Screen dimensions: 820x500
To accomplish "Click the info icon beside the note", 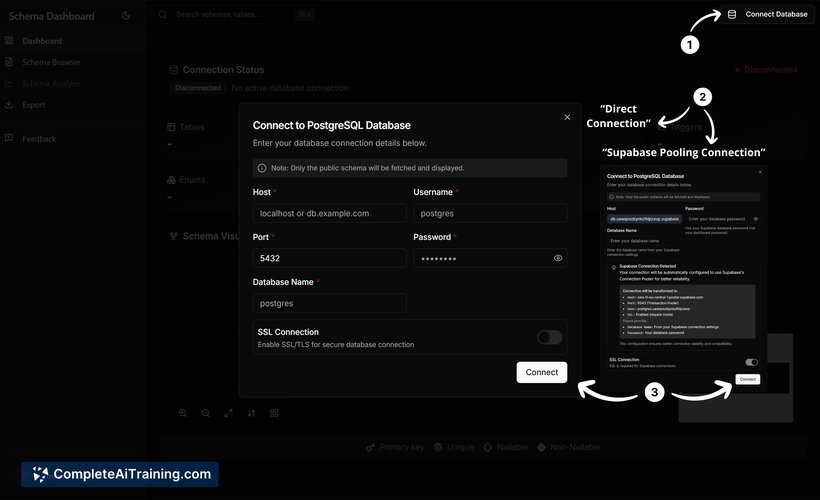I will 262,168.
